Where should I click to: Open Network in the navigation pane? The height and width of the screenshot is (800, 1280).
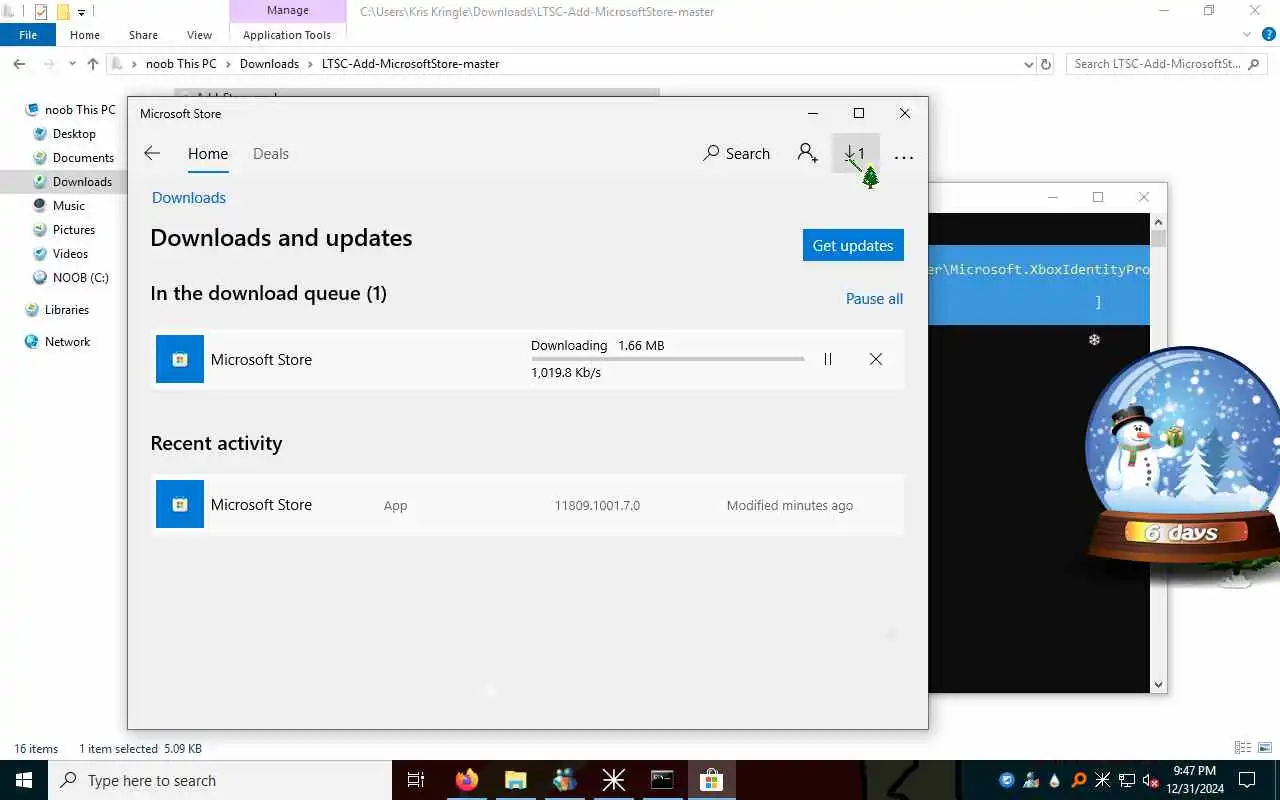tap(67, 342)
